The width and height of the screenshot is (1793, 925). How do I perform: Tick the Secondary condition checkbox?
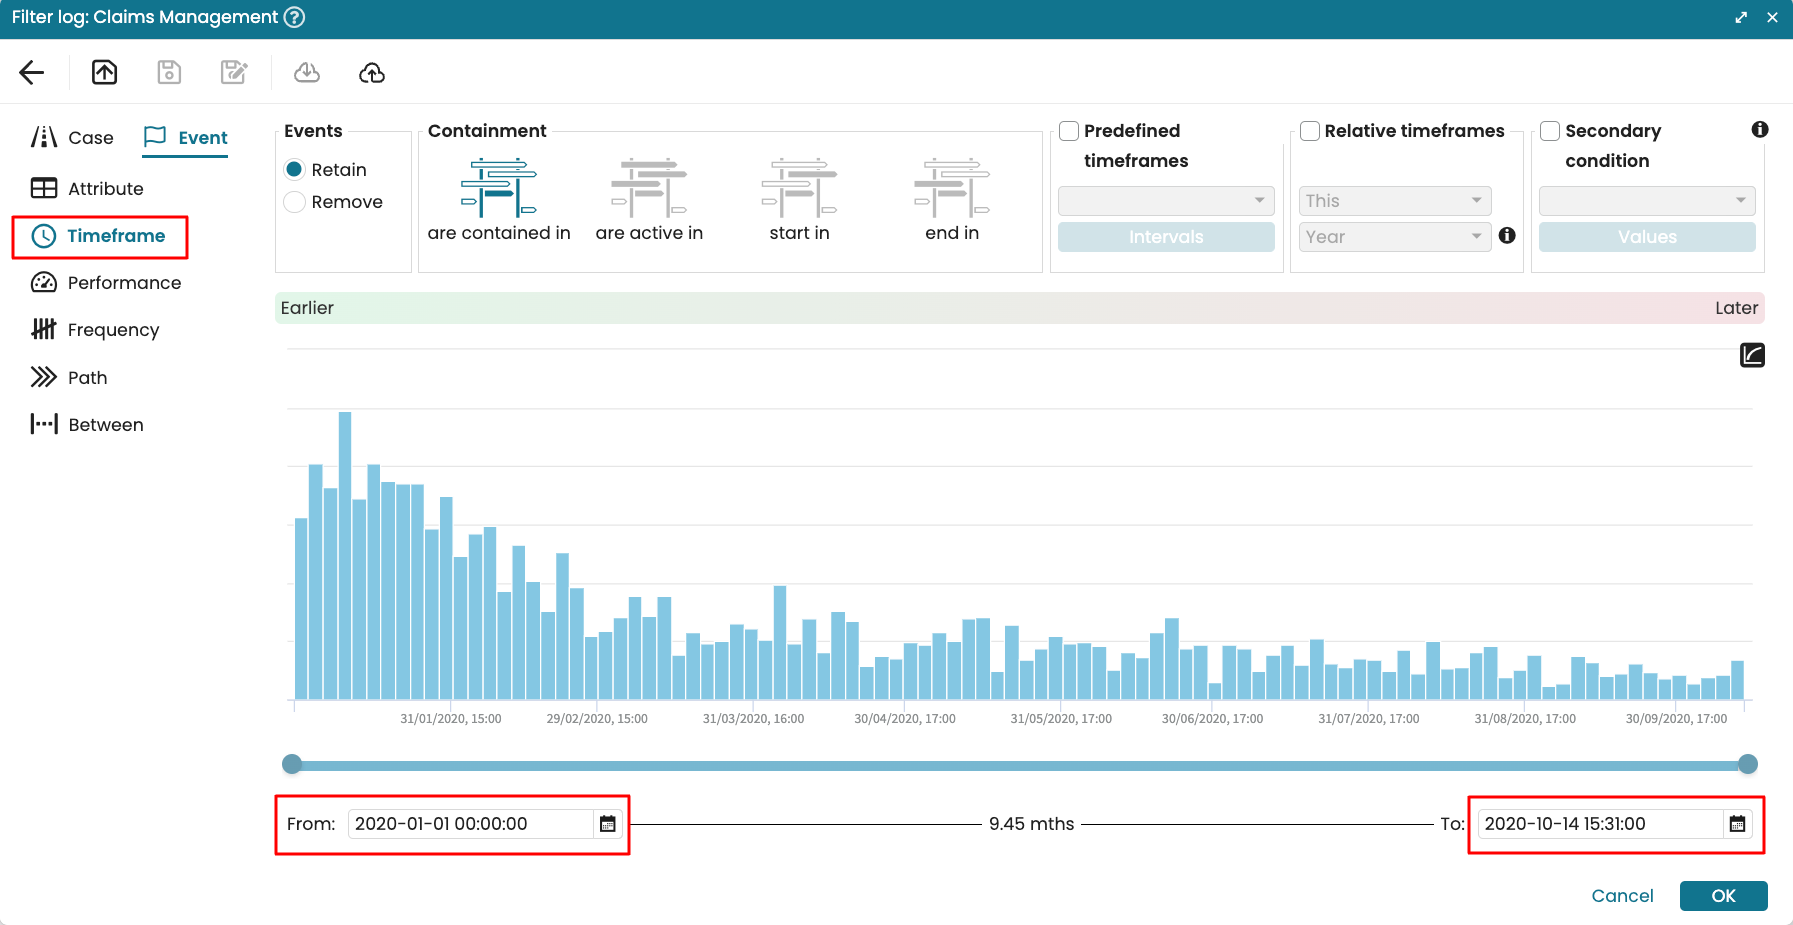click(x=1550, y=131)
